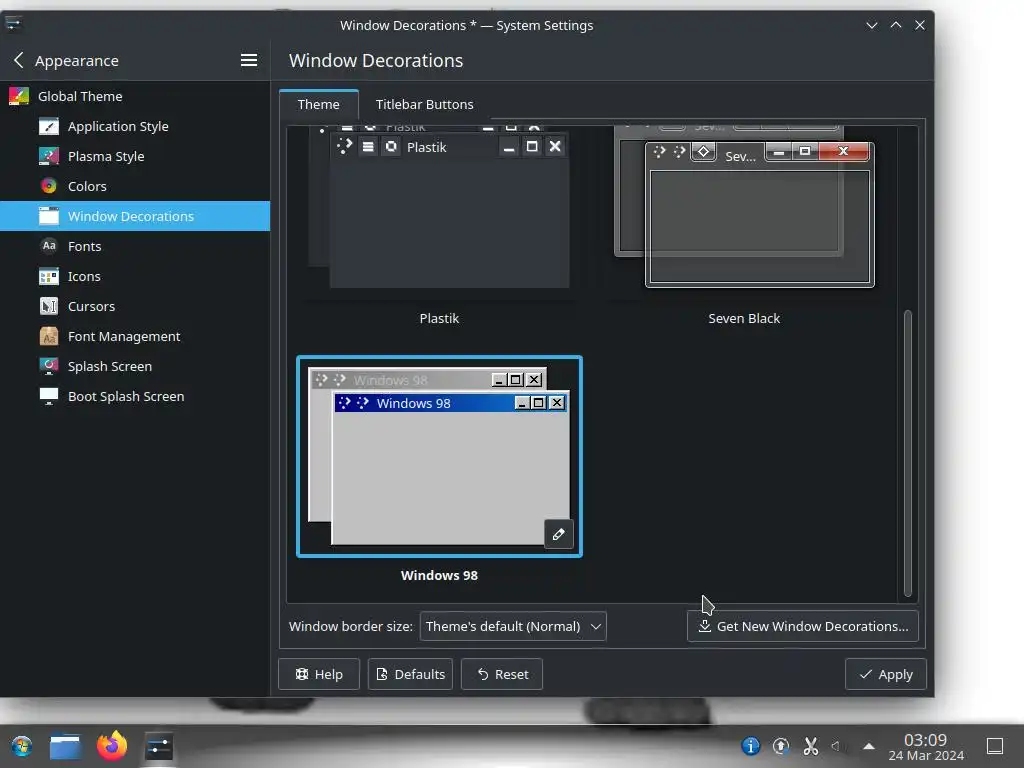Open the info notification tray icon

pos(750,746)
